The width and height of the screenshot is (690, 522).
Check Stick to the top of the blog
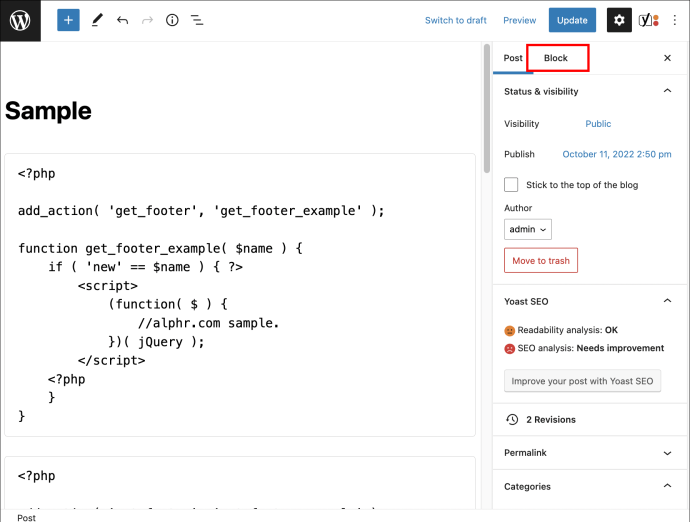511,185
